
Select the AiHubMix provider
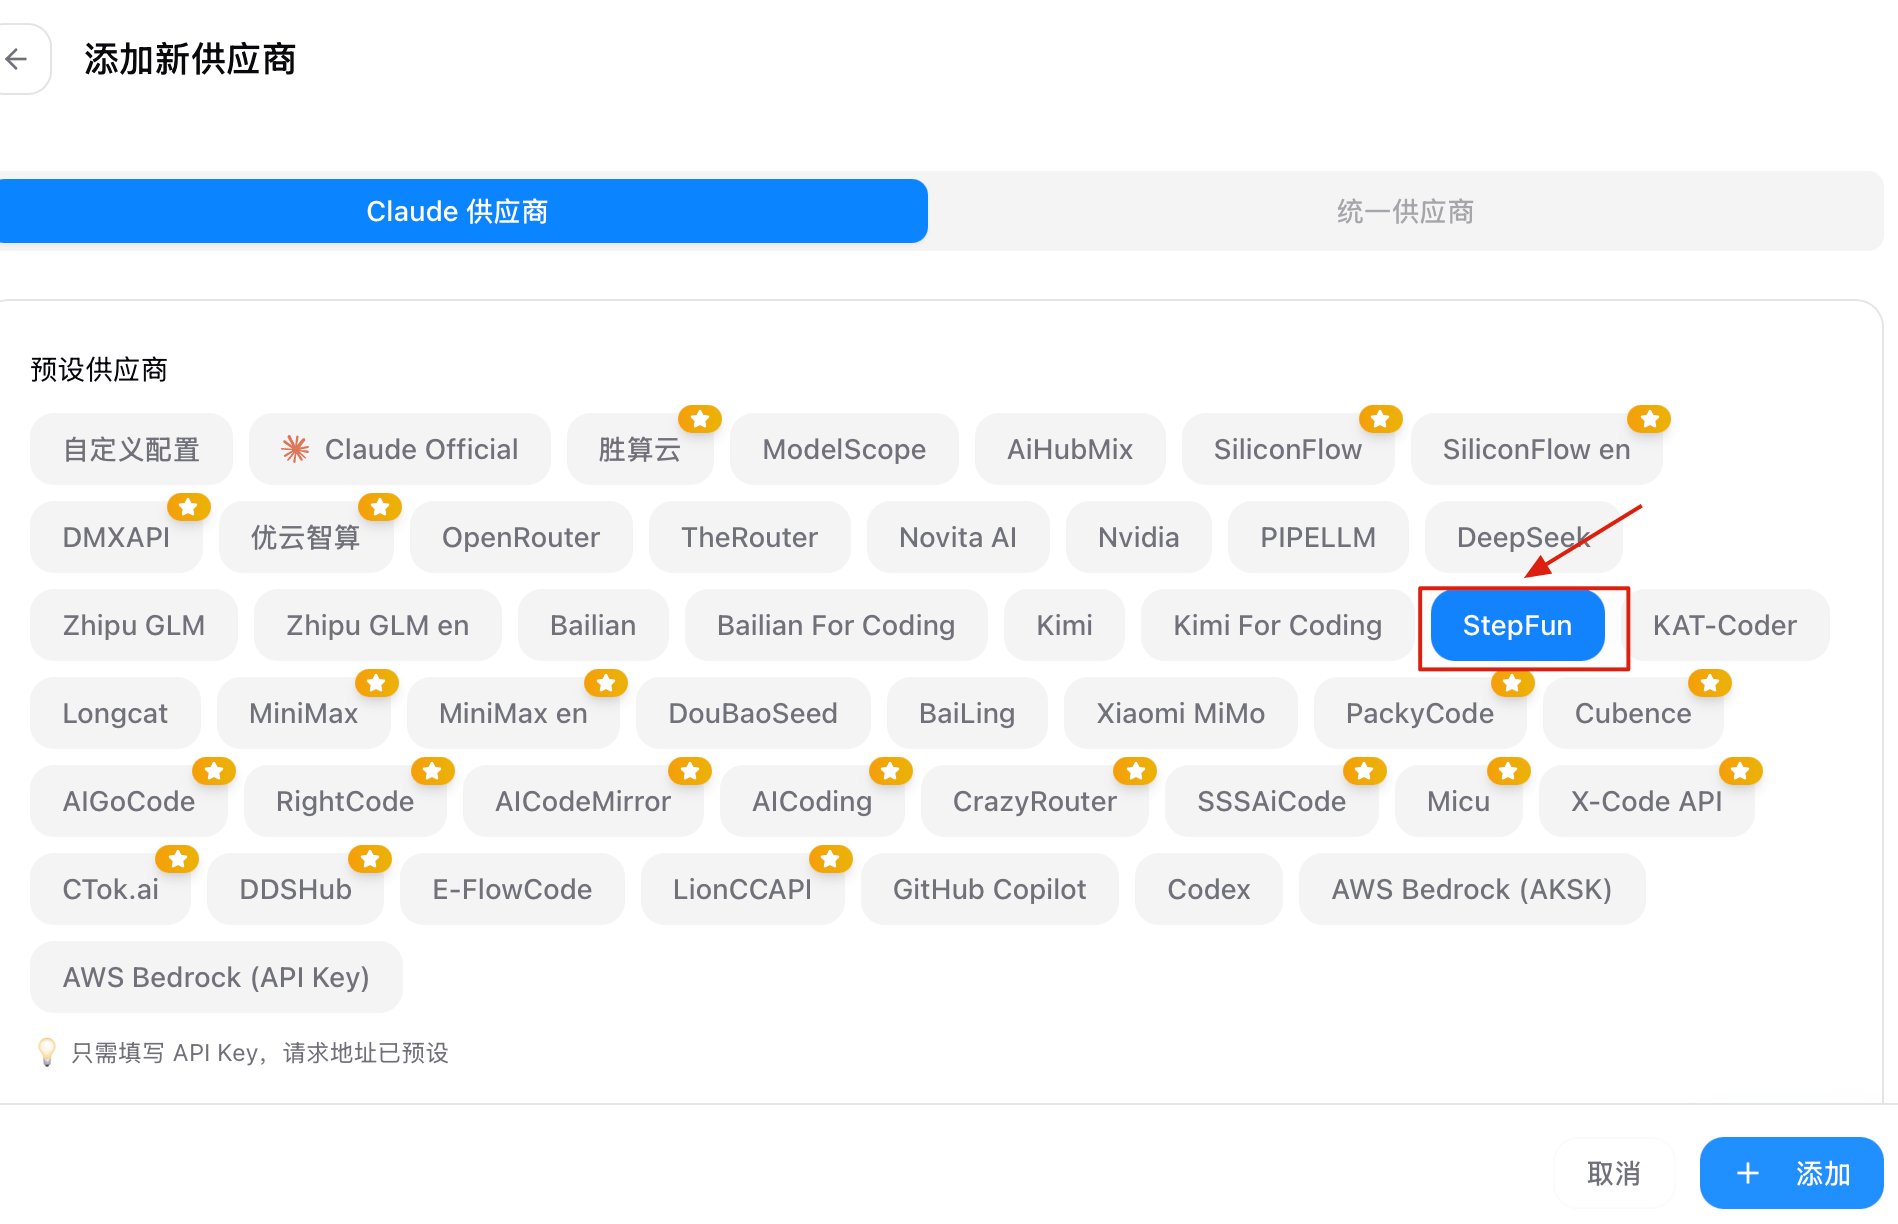(x=1070, y=449)
